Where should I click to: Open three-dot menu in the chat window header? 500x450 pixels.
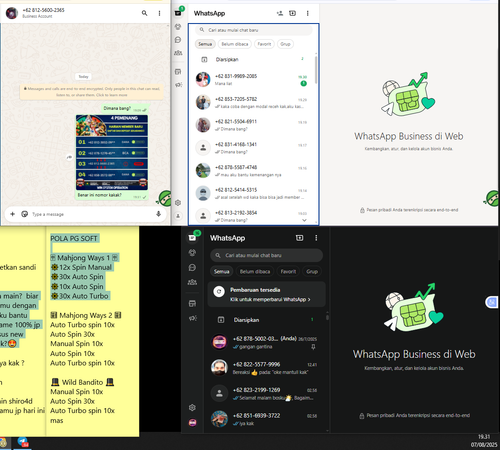159,13
